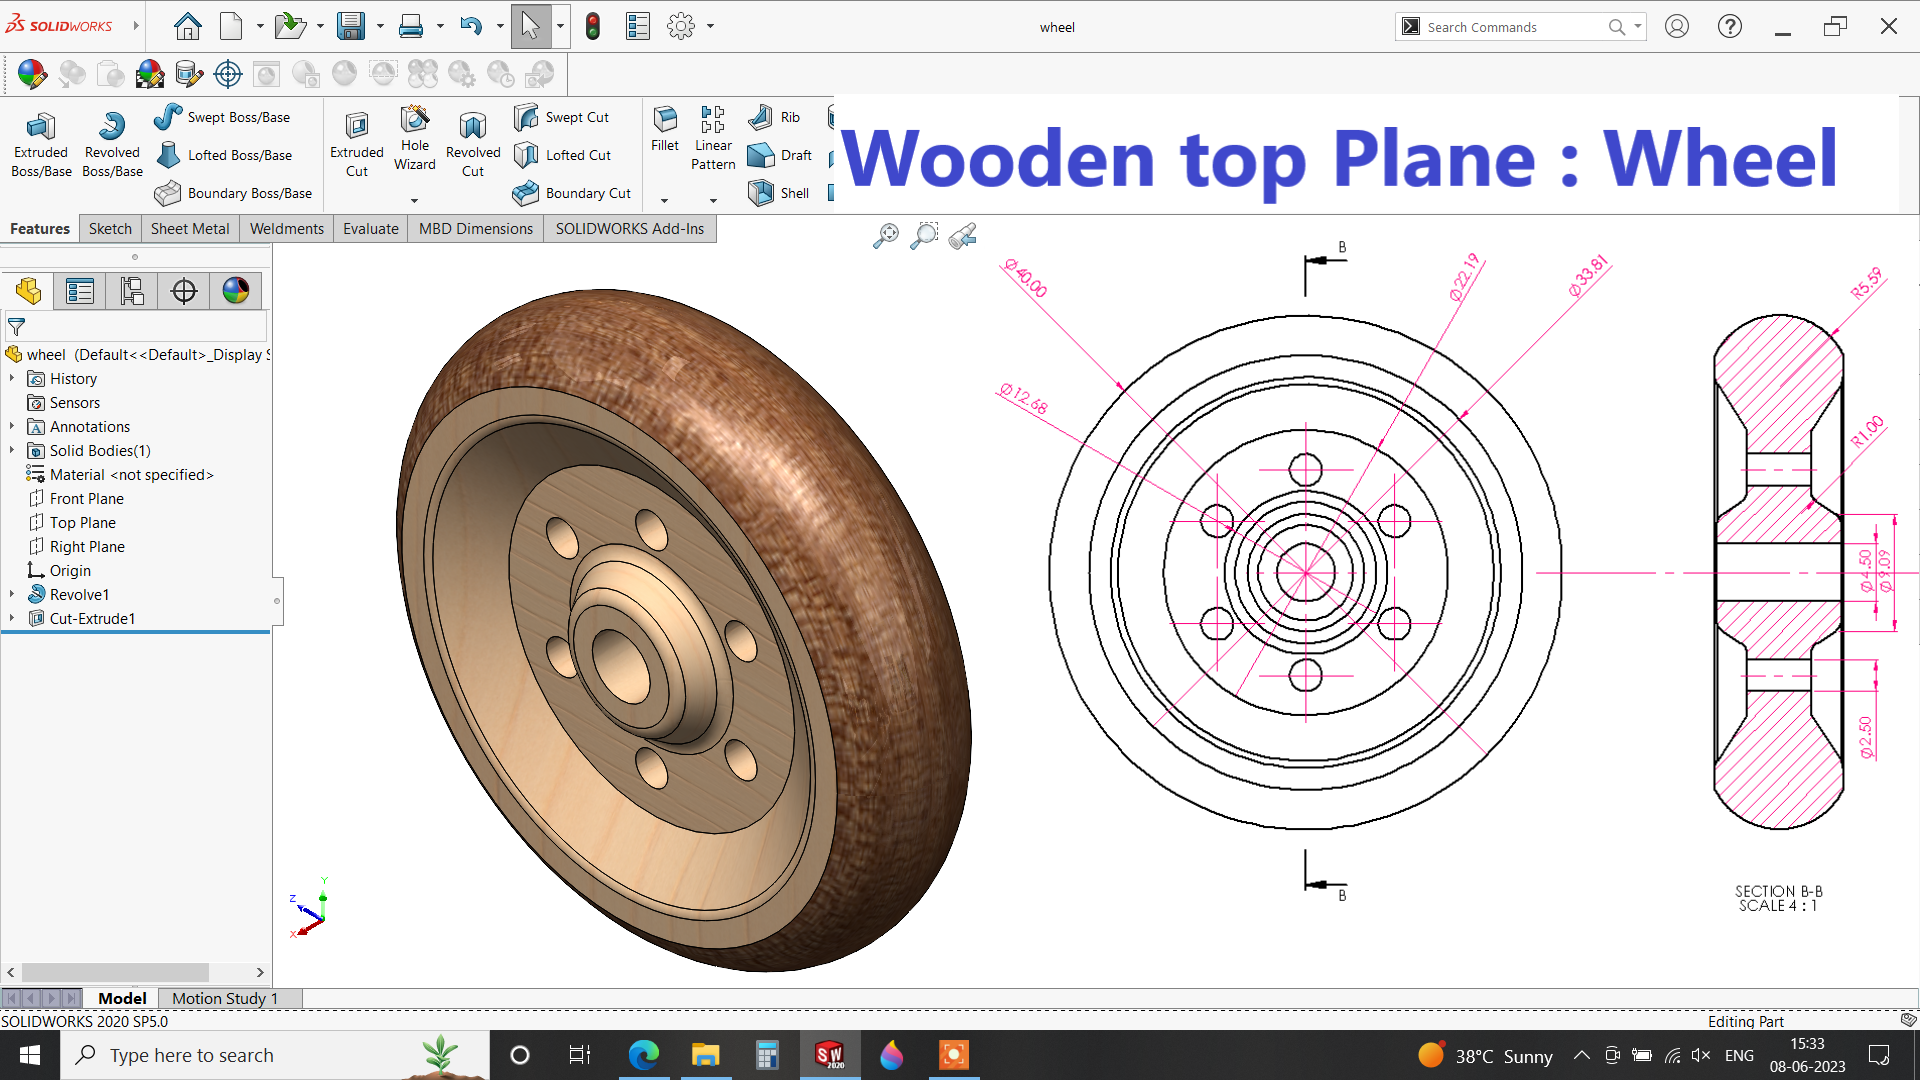Open the DisplayManager appearance tab
This screenshot has height=1080, width=1920.
coord(236,291)
